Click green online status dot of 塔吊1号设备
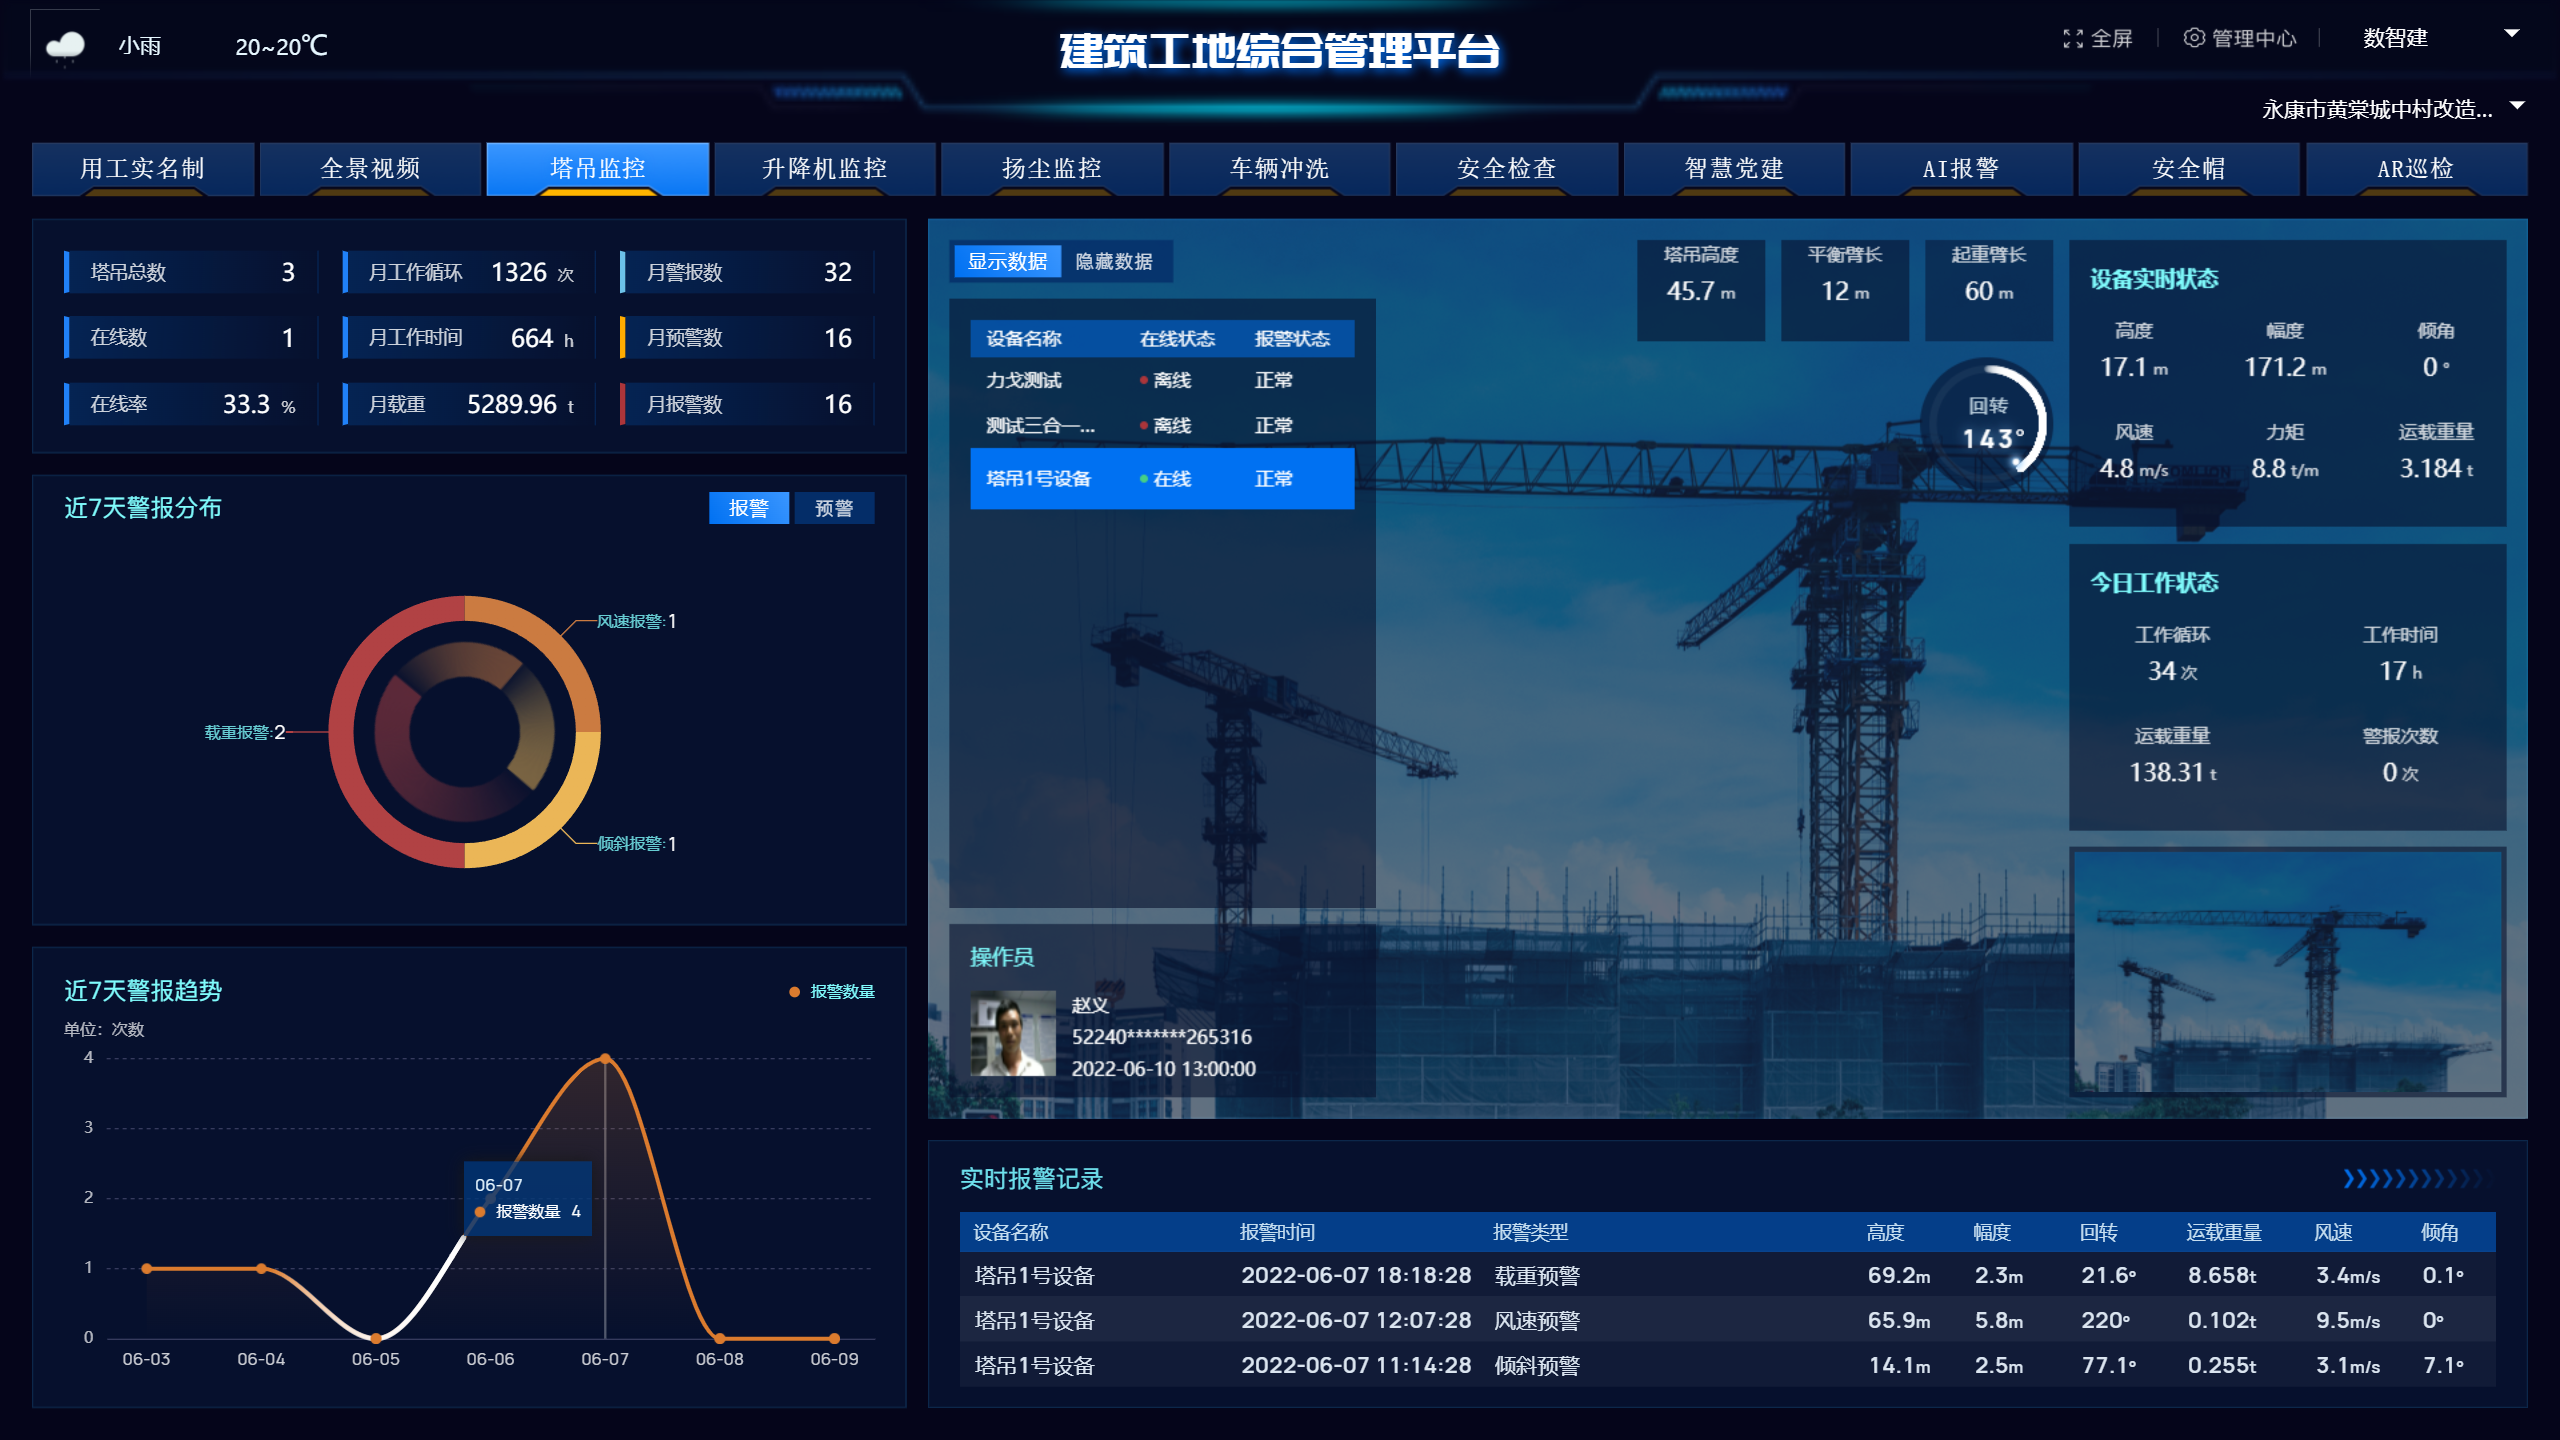 [1143, 479]
